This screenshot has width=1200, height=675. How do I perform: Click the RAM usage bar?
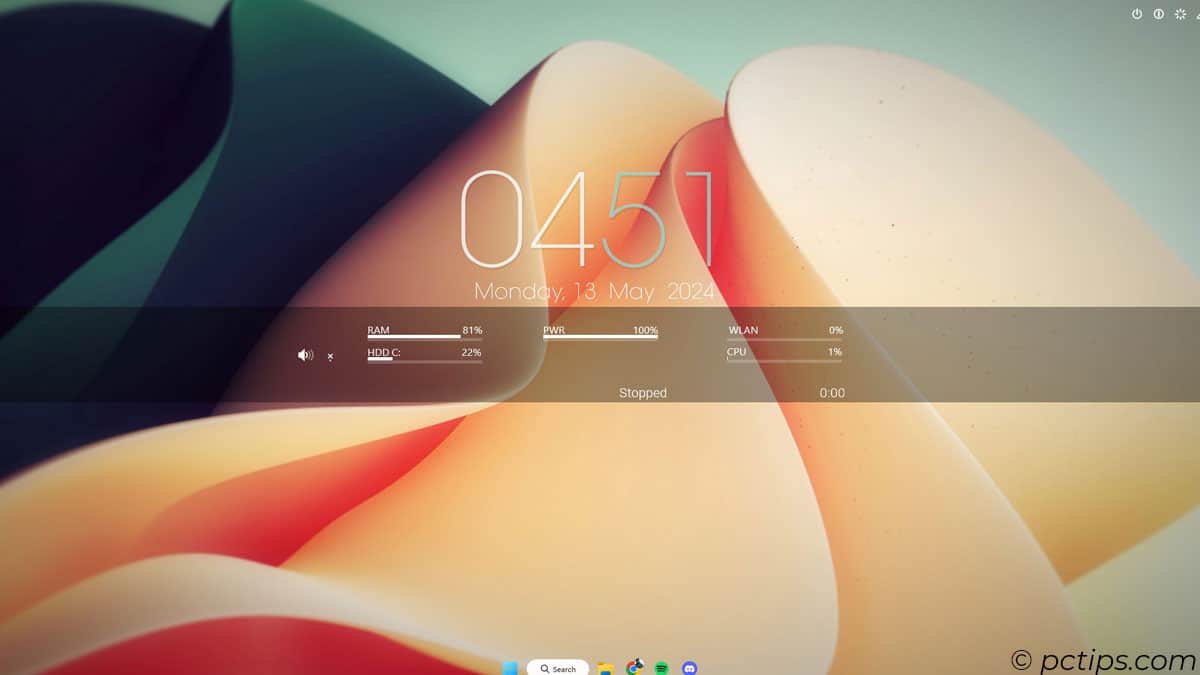[x=424, y=337]
